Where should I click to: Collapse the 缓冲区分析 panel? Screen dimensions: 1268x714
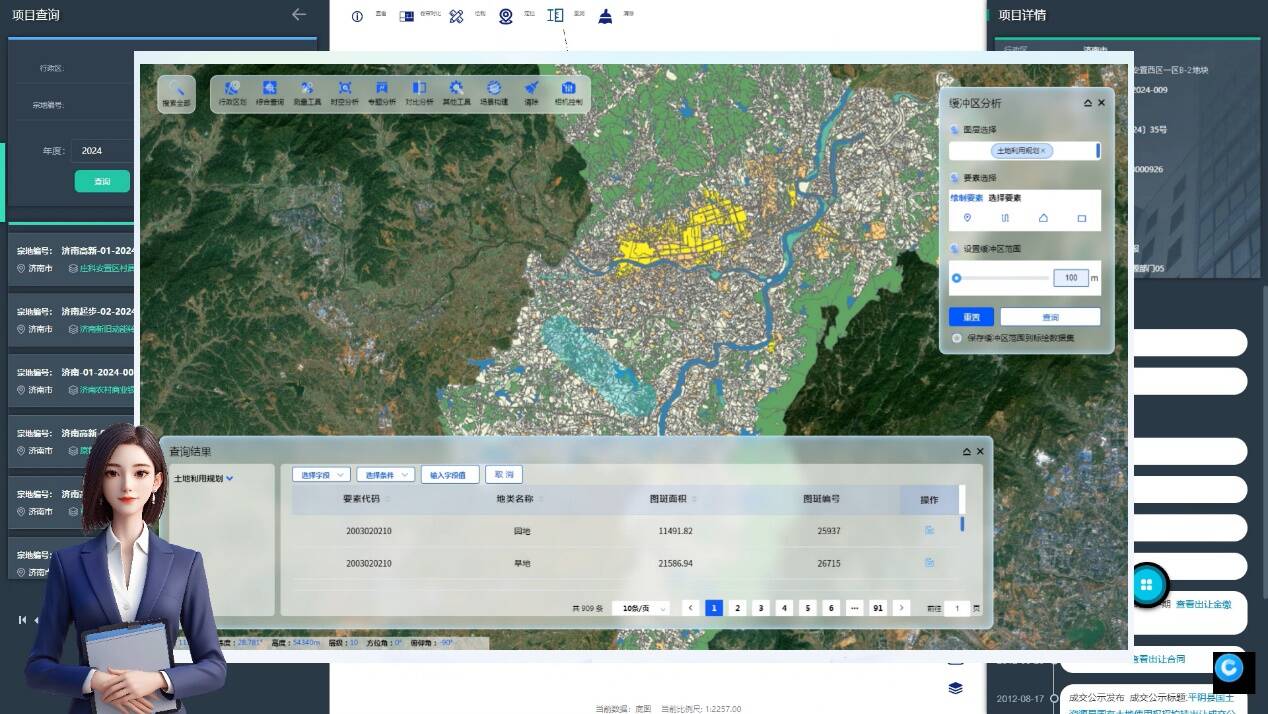tap(1087, 103)
